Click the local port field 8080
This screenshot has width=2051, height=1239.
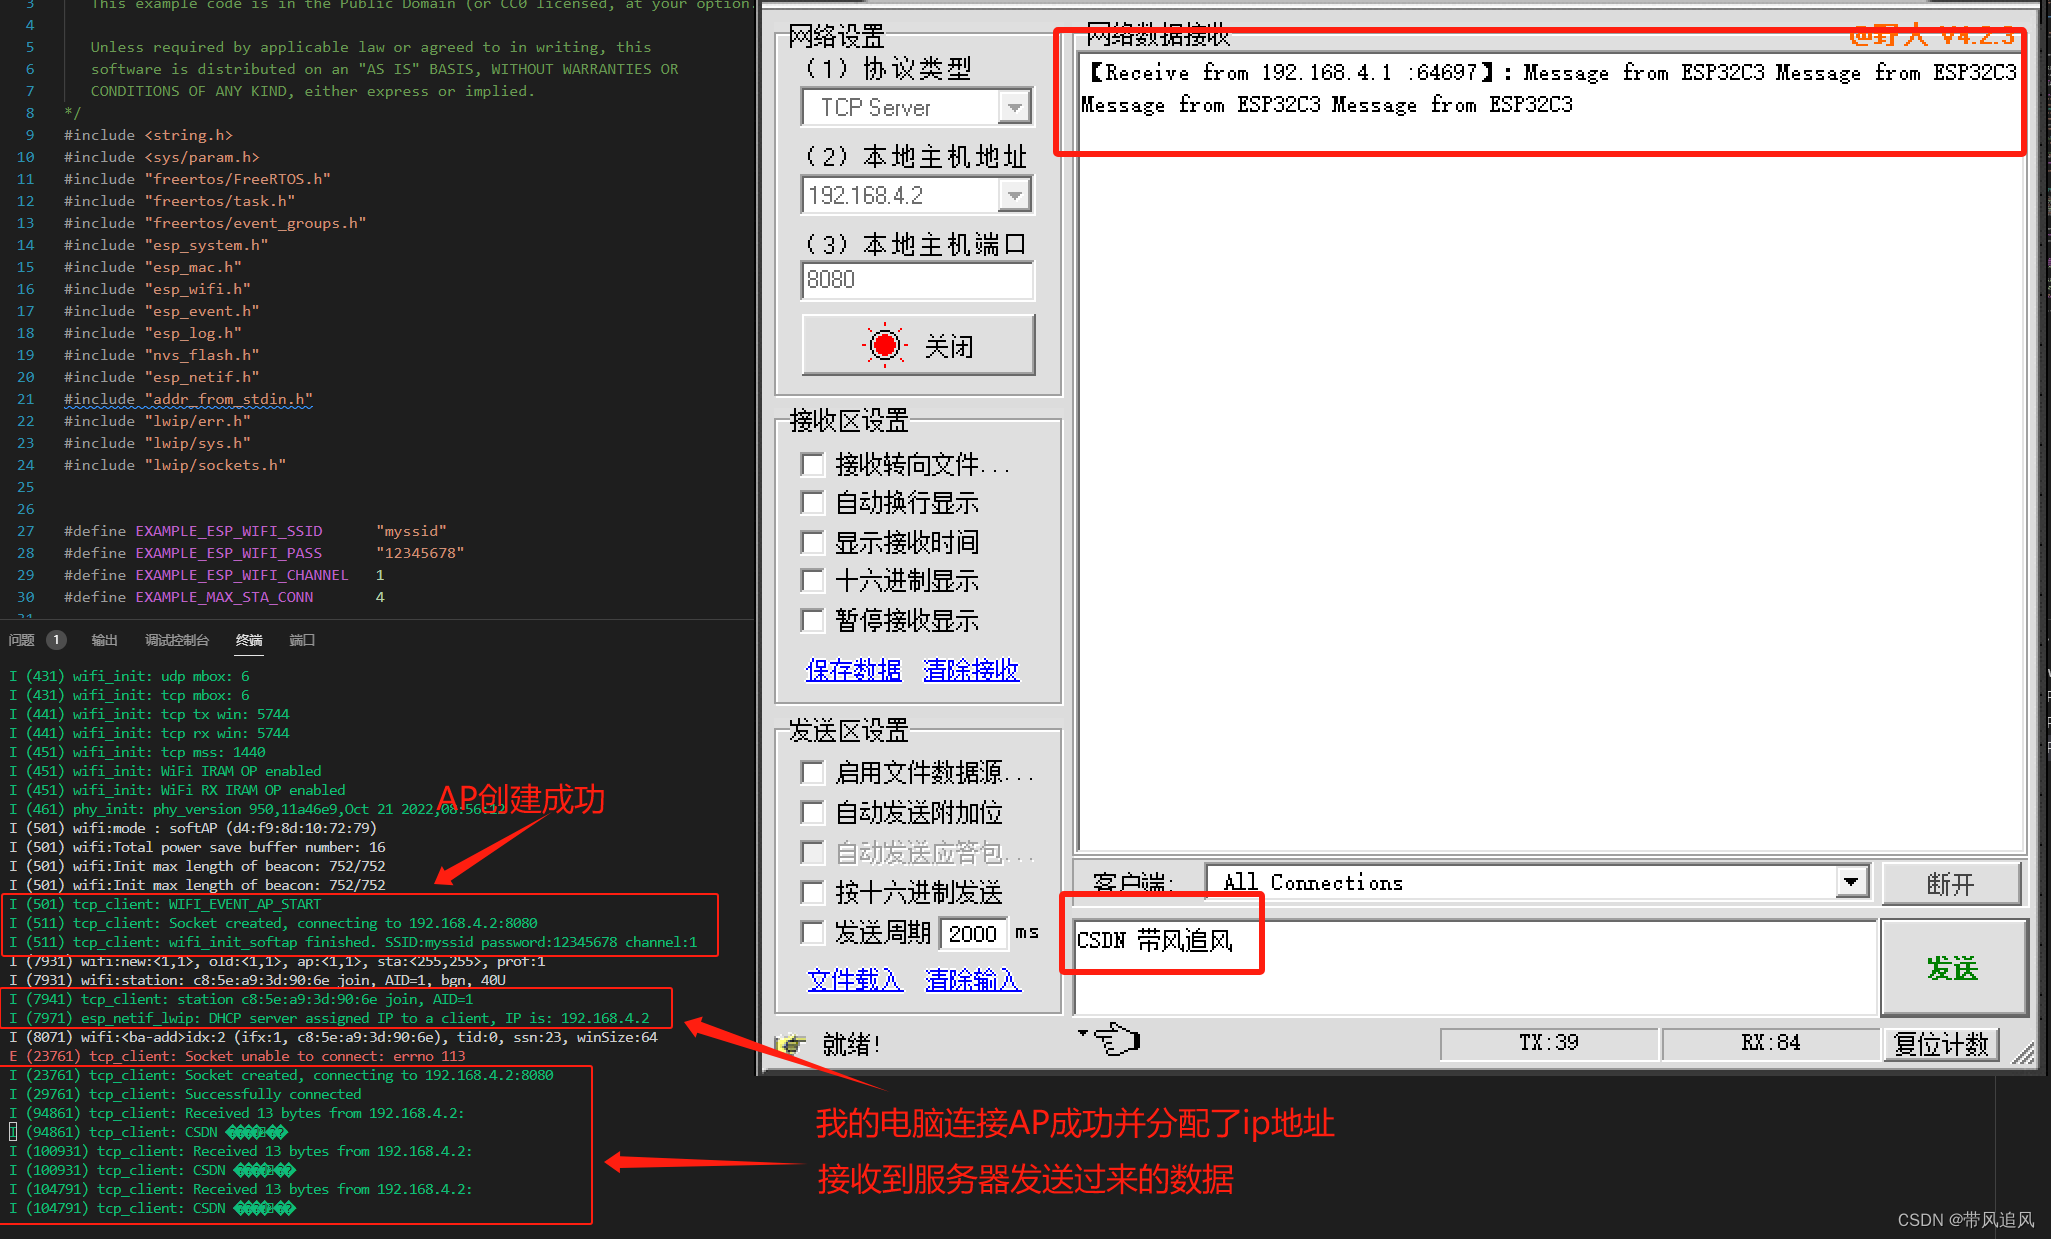tap(917, 280)
